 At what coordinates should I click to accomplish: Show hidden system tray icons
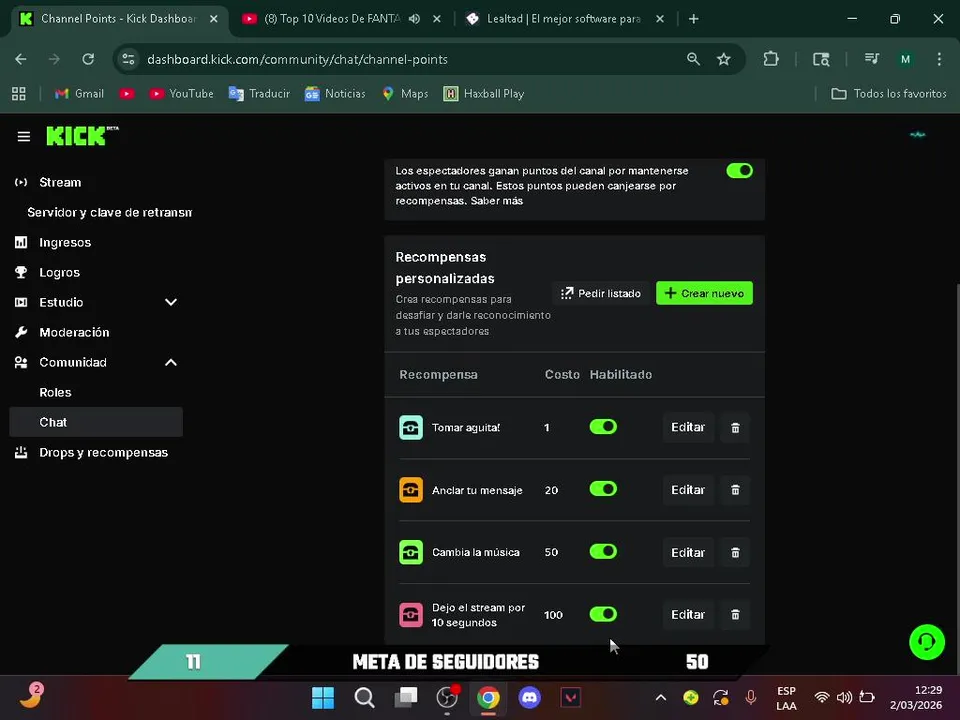click(661, 697)
